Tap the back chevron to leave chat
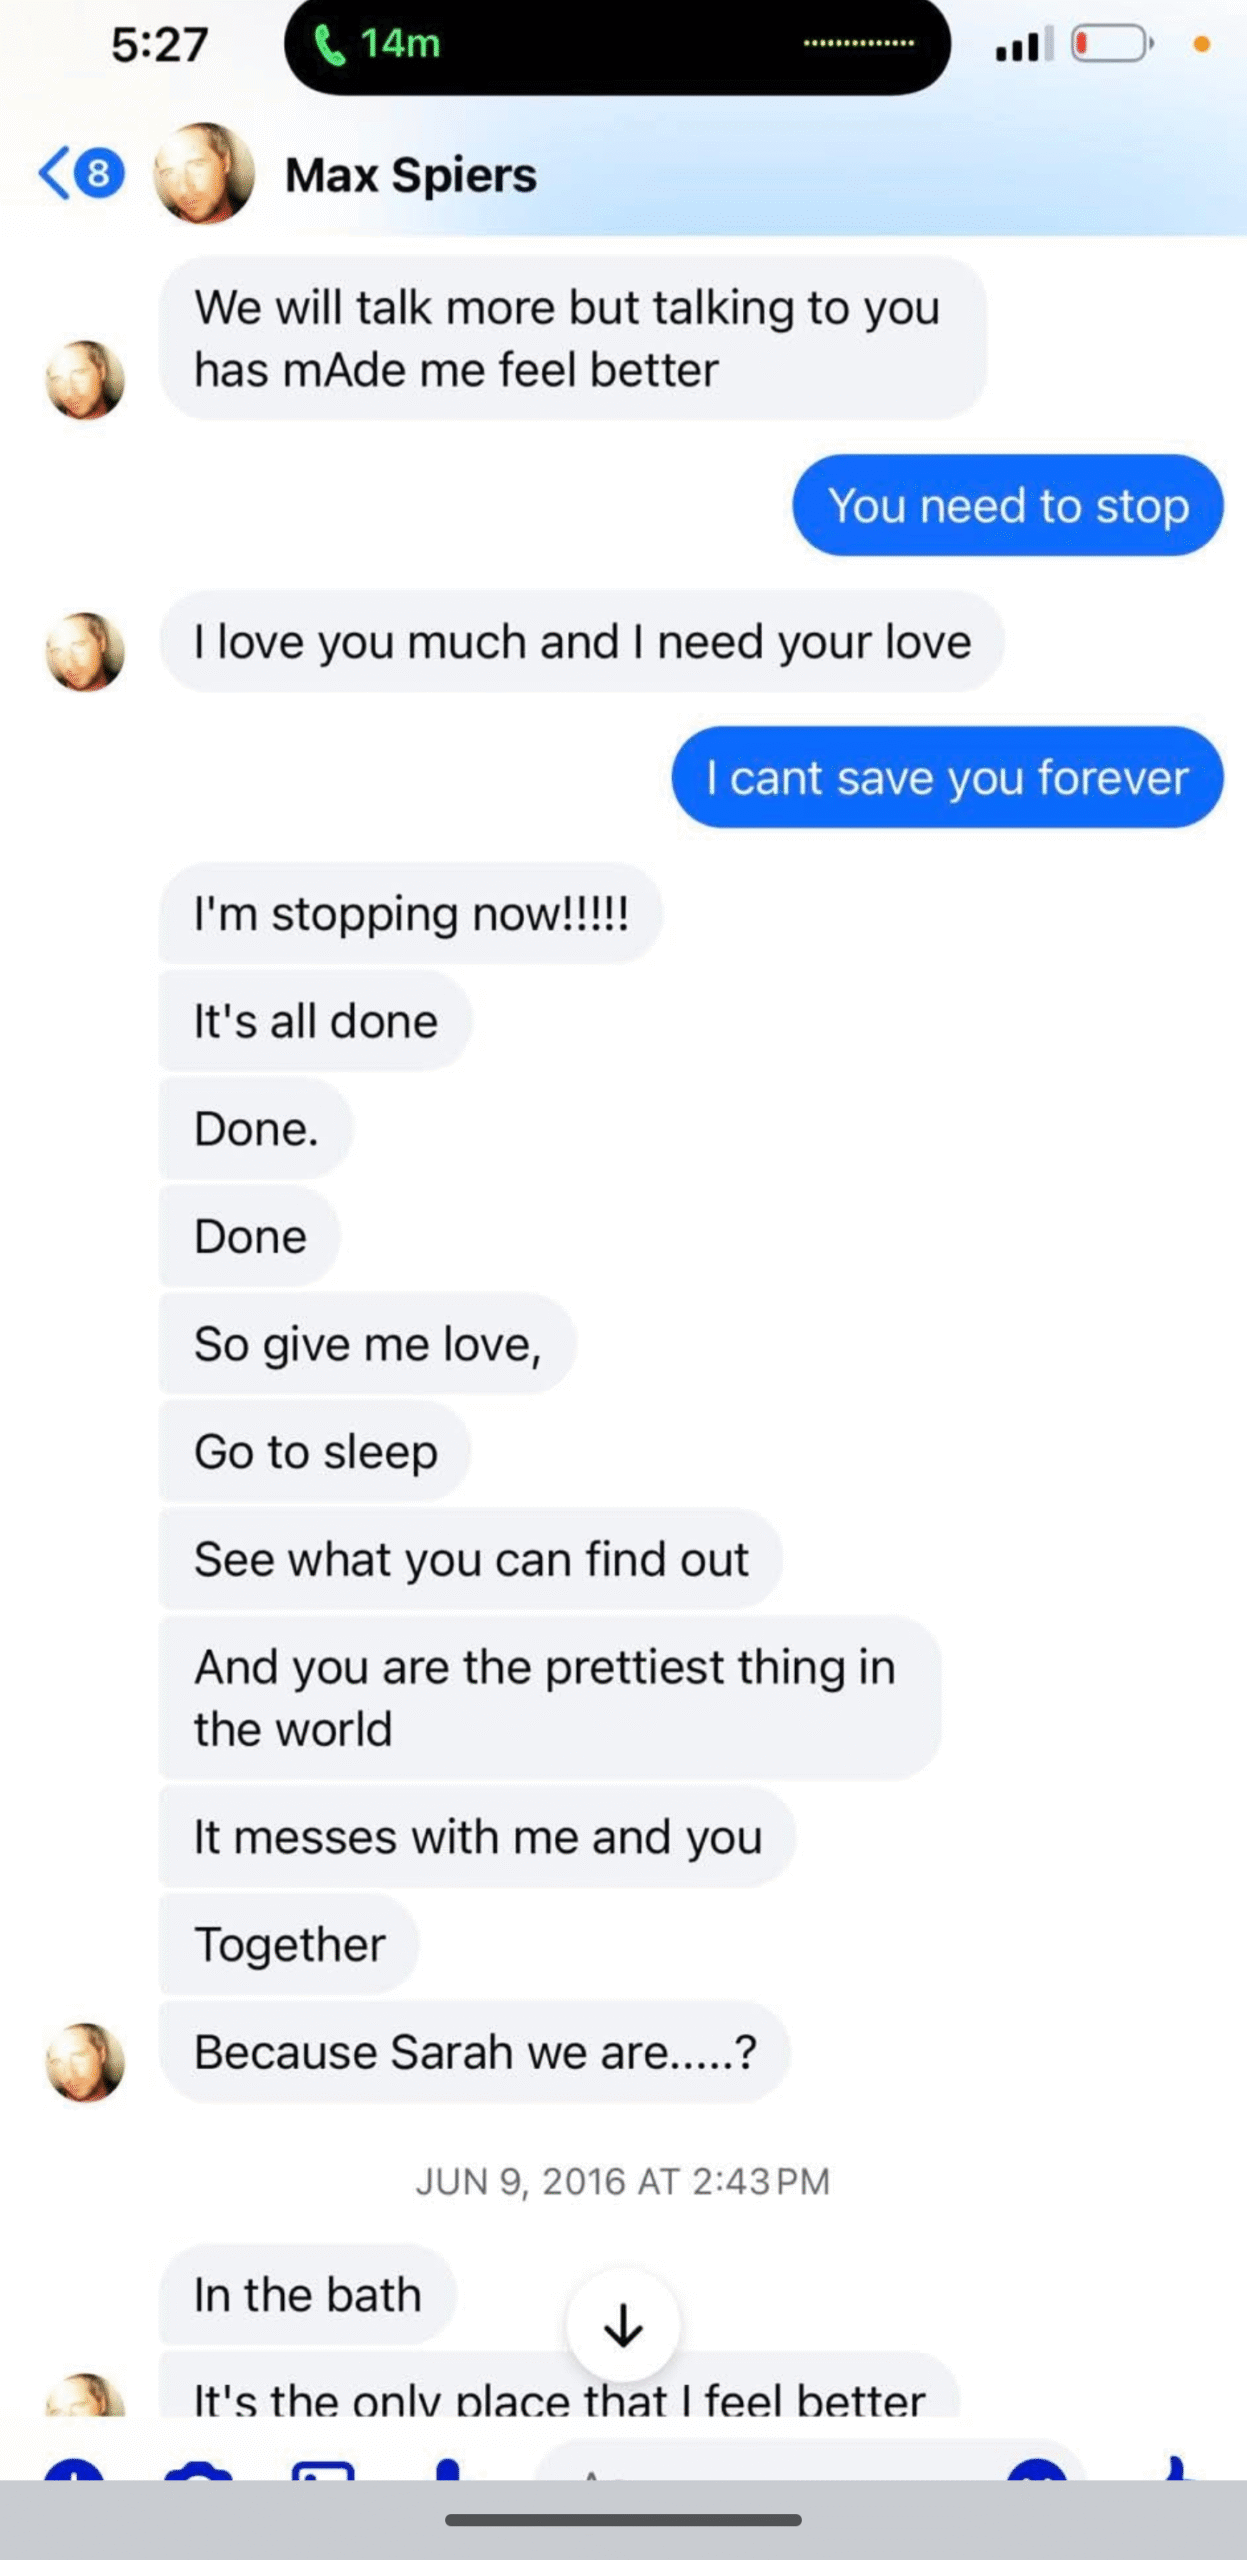1247x2560 pixels. [x=56, y=174]
